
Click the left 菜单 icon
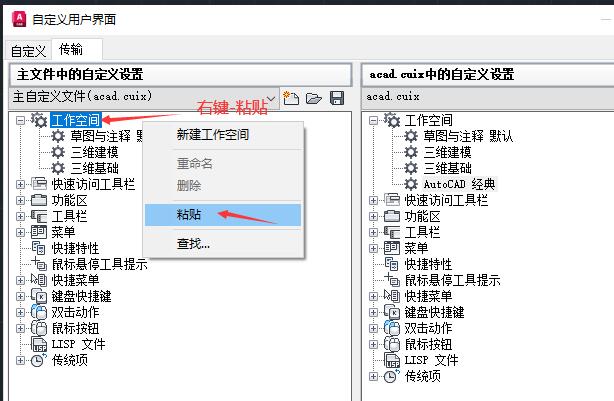click(39, 232)
